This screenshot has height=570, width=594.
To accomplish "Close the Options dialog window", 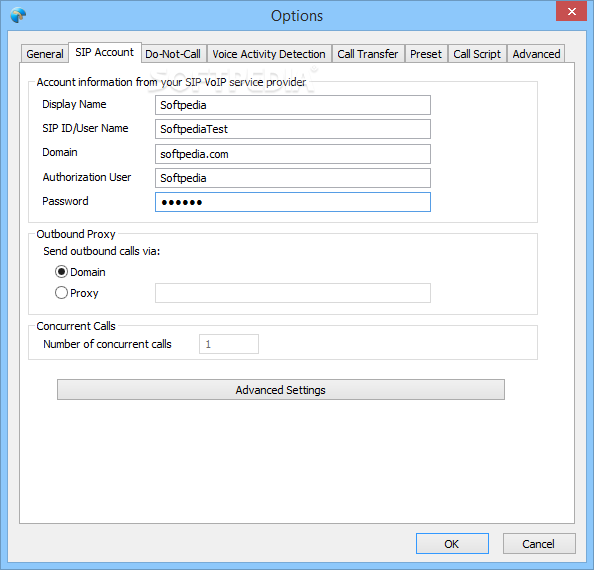I will (x=571, y=11).
